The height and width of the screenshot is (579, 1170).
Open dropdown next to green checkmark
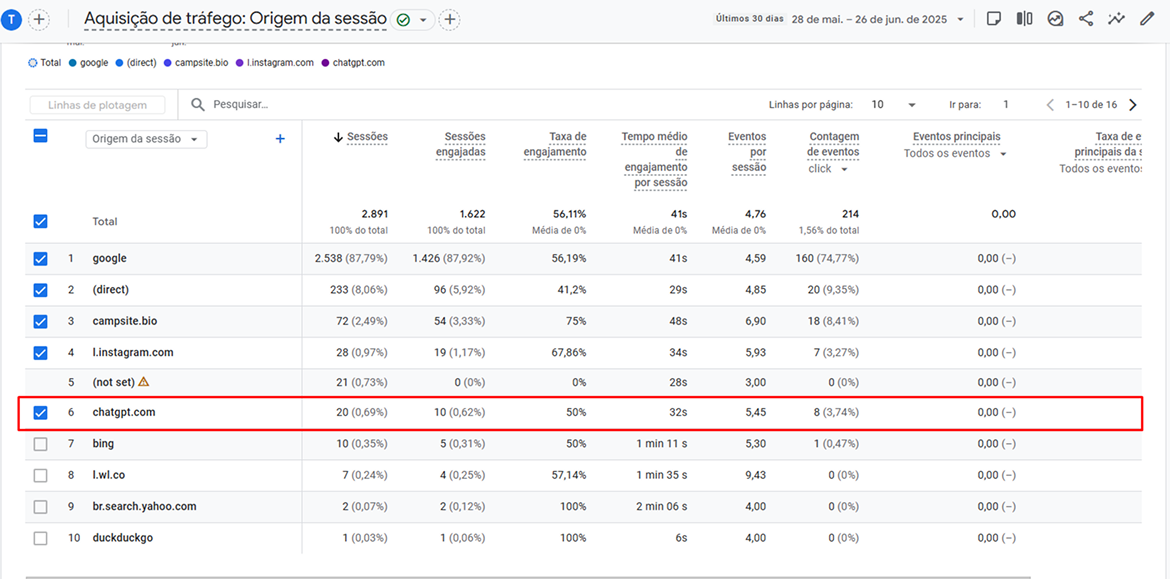click(422, 20)
